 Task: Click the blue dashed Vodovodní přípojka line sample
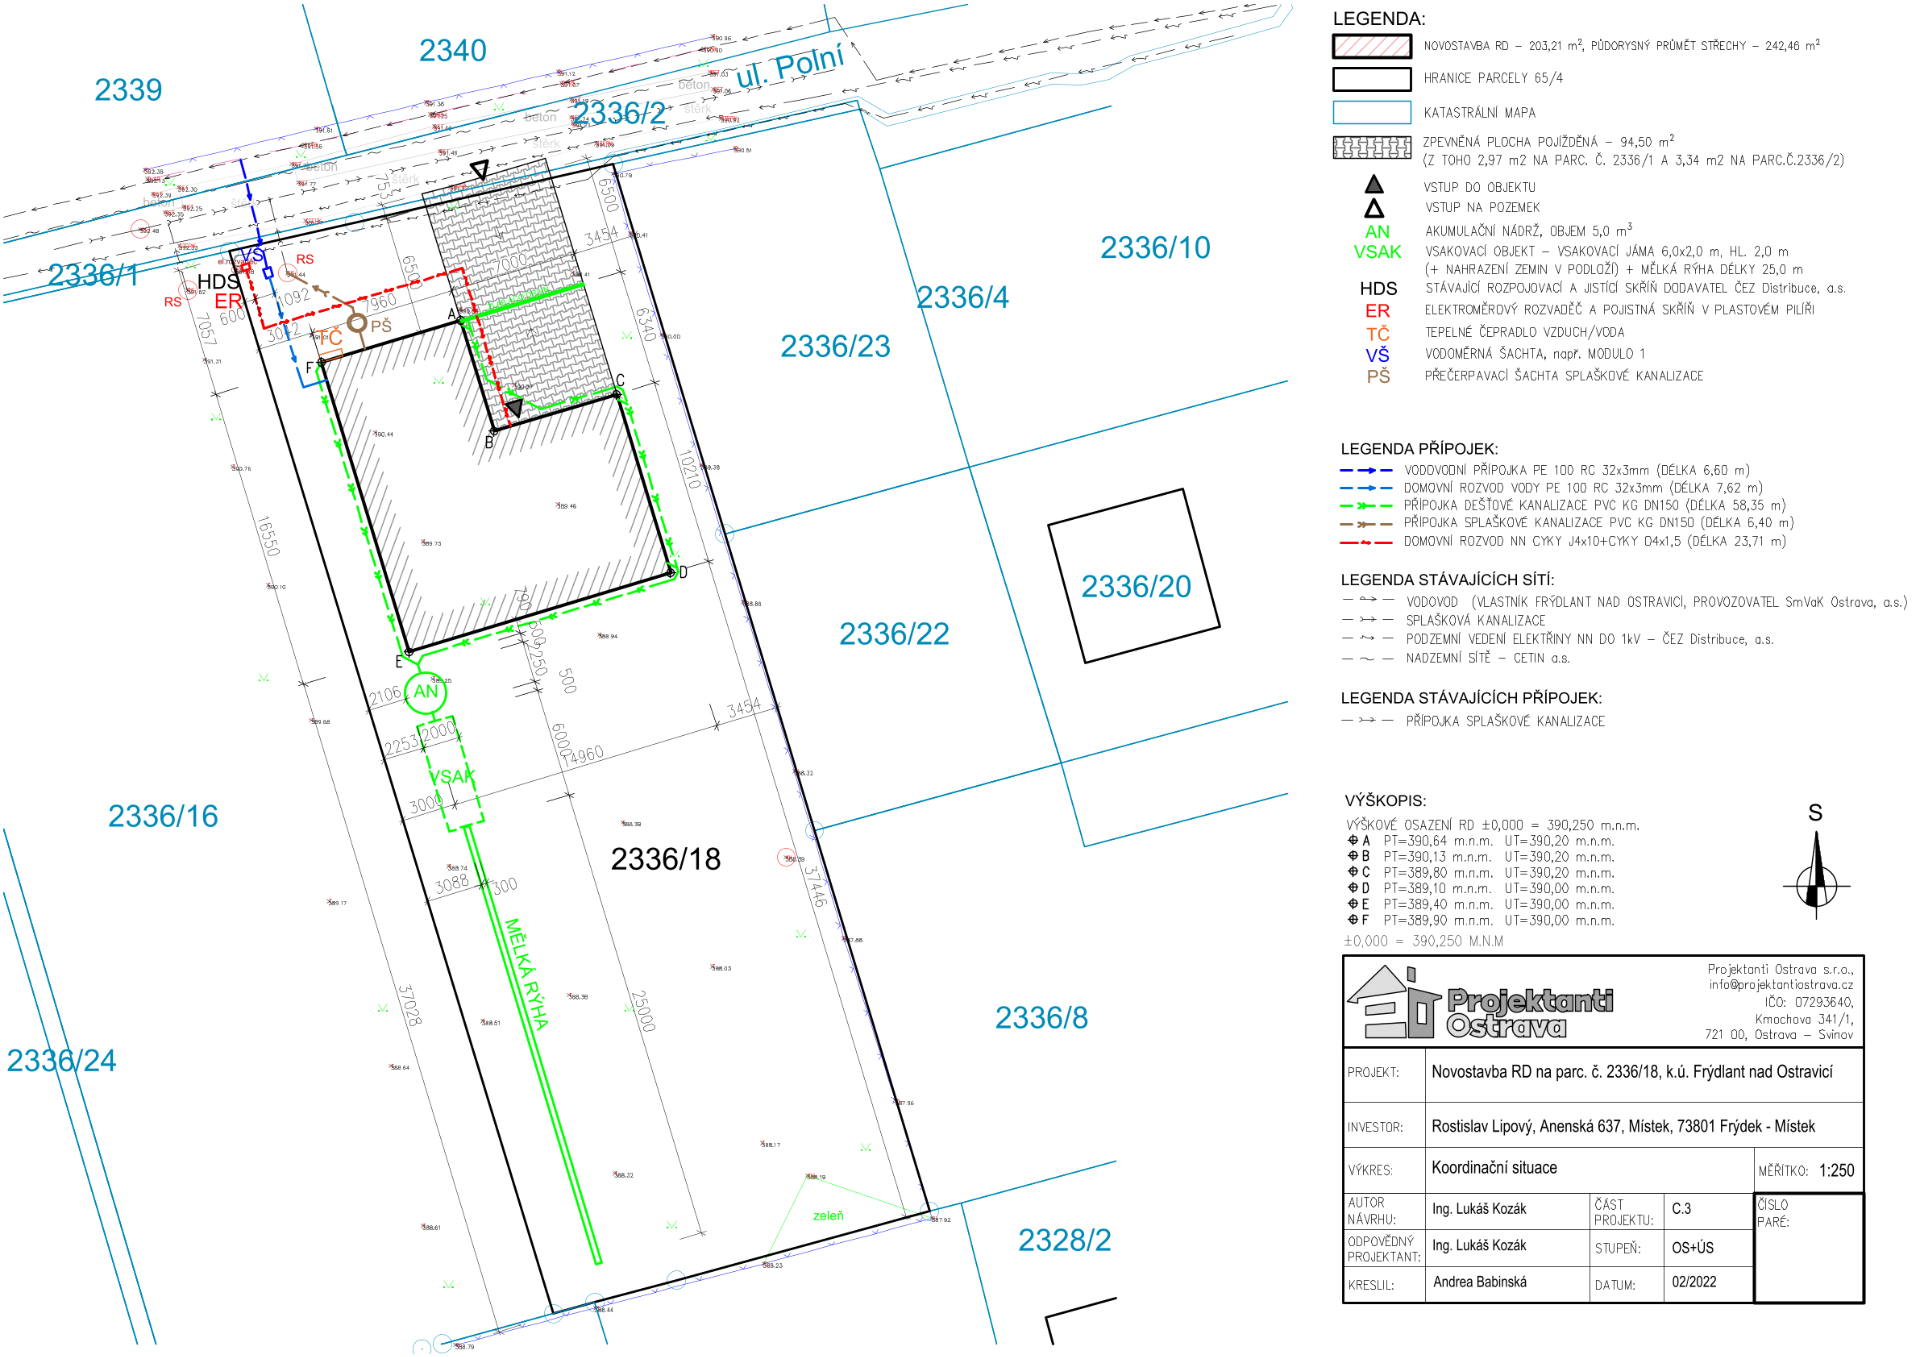[x=1366, y=470]
